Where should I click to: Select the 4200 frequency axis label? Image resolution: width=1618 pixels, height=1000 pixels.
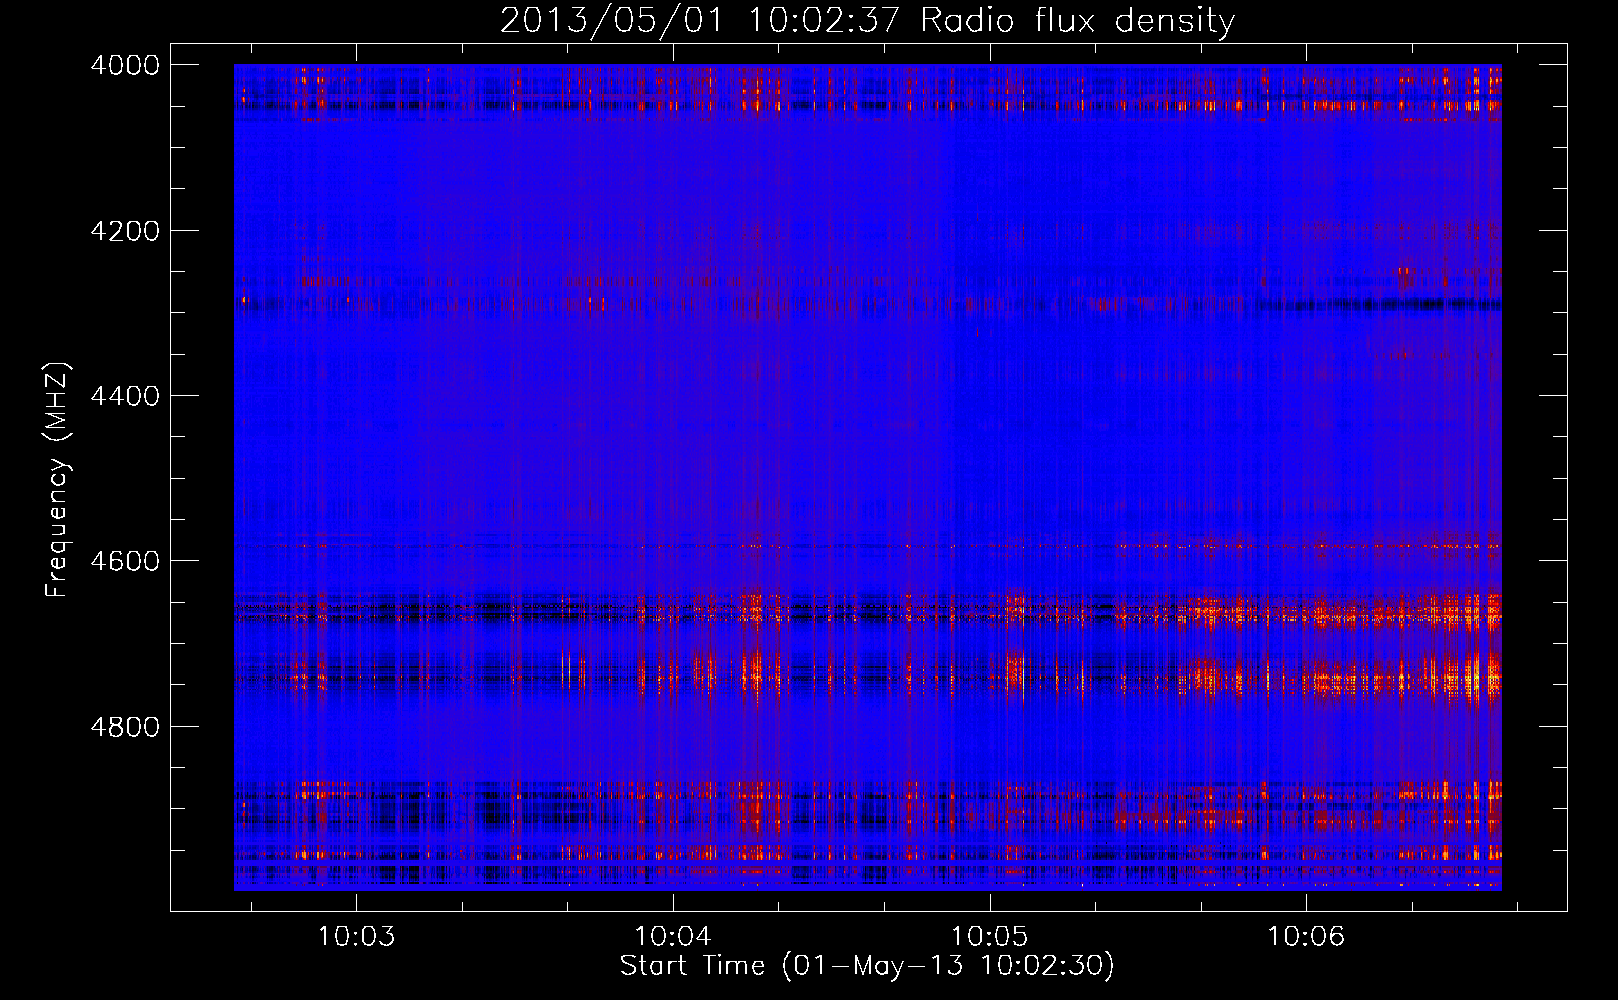tap(125, 231)
